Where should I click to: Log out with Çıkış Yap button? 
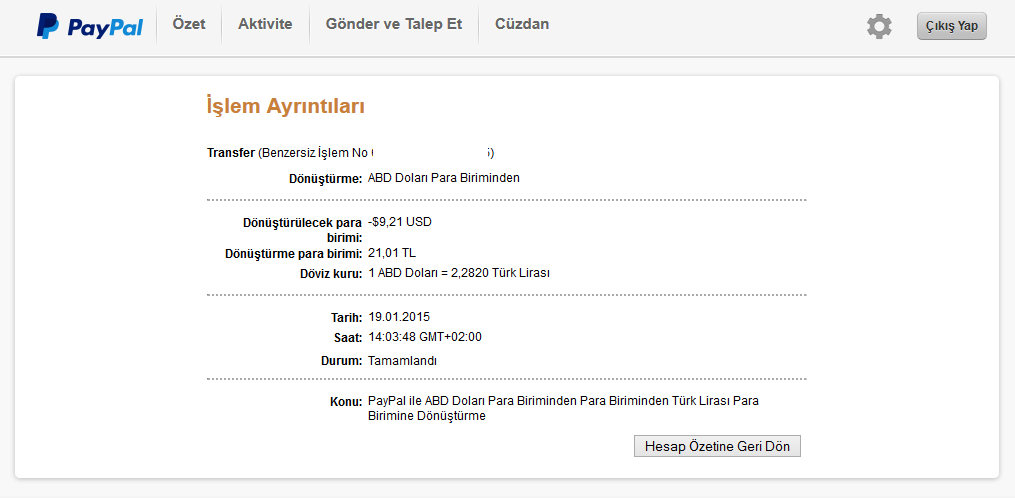pos(952,27)
